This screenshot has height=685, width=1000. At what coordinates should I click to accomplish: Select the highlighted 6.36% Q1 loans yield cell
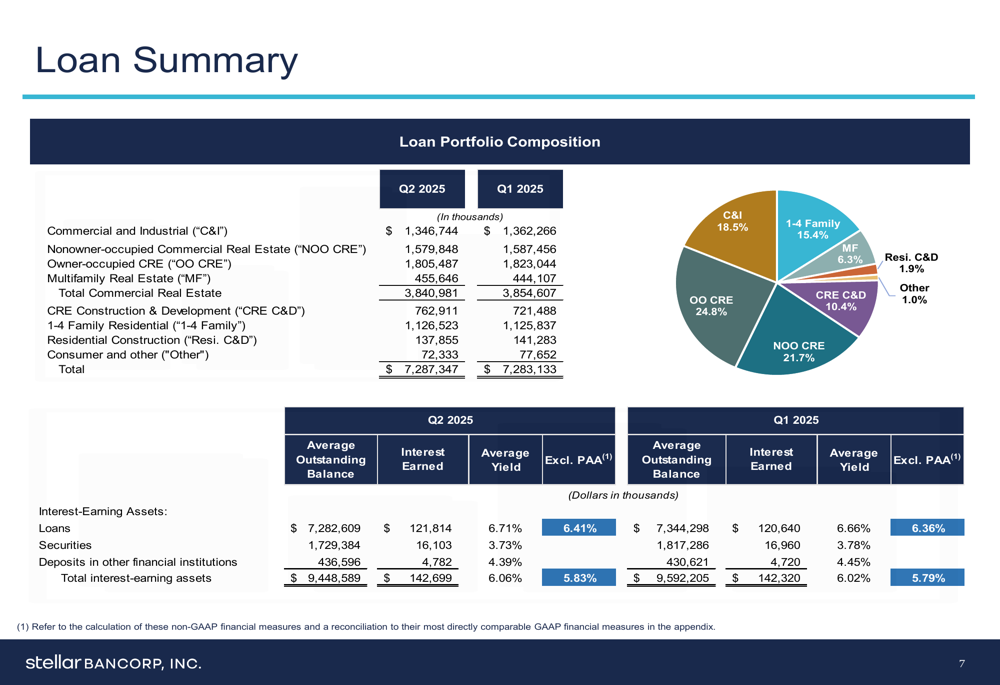[x=927, y=527]
